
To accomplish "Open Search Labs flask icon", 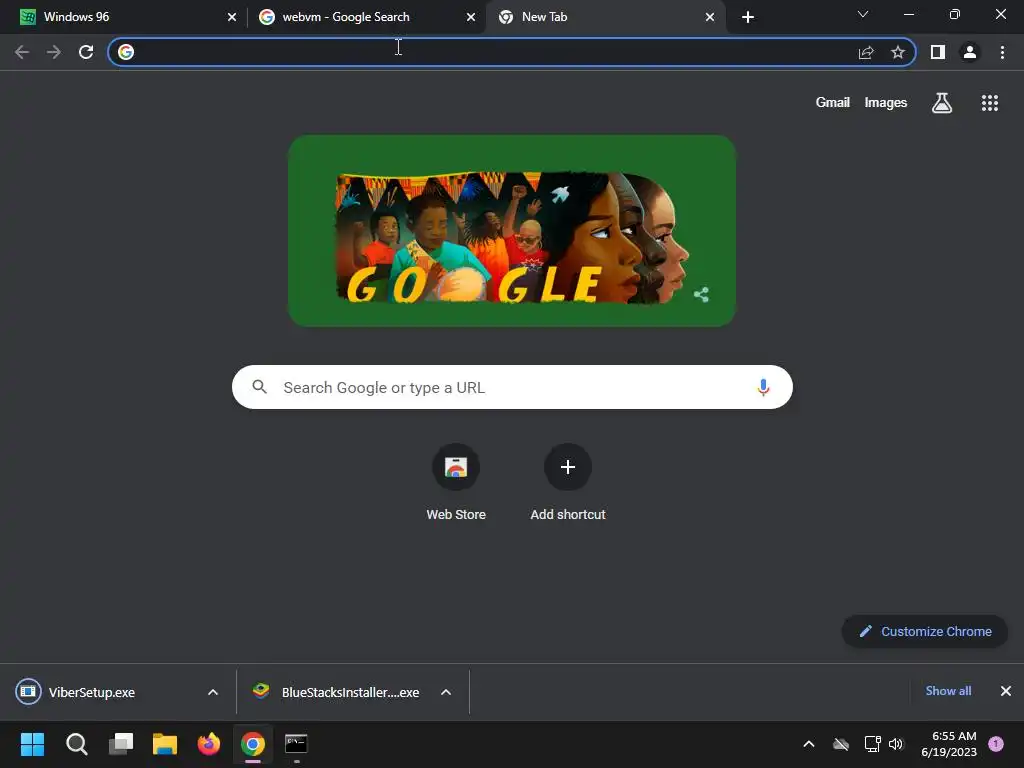I will 942,103.
